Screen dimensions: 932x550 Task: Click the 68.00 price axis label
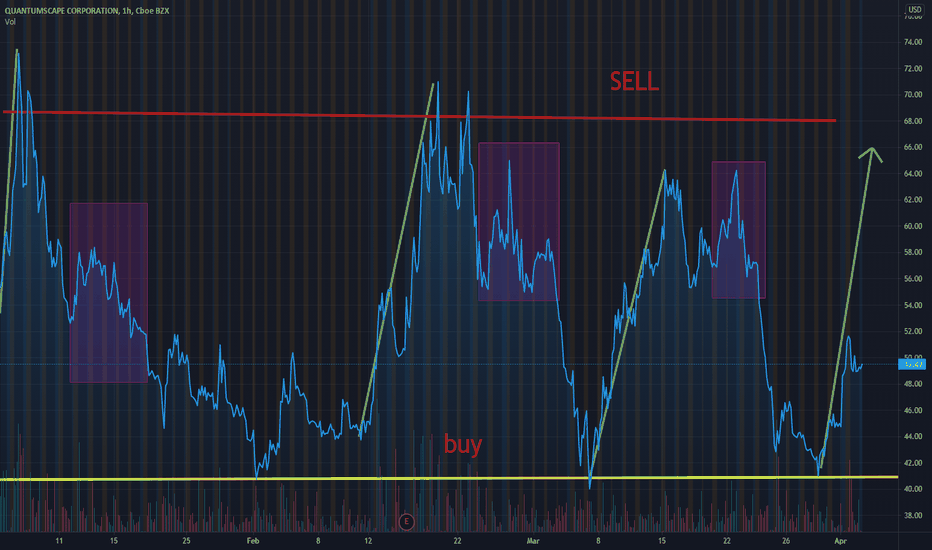(x=913, y=121)
